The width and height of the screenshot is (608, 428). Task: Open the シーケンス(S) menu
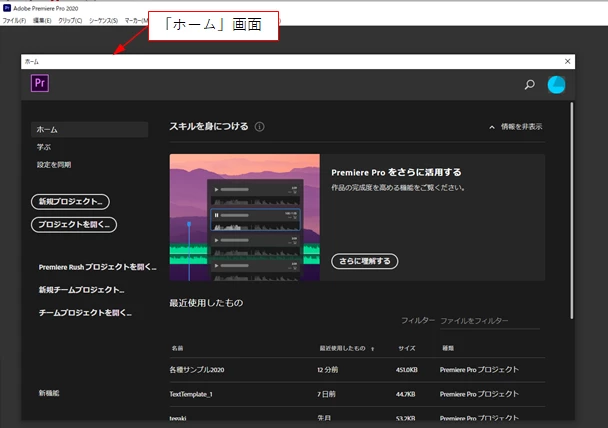pos(104,21)
